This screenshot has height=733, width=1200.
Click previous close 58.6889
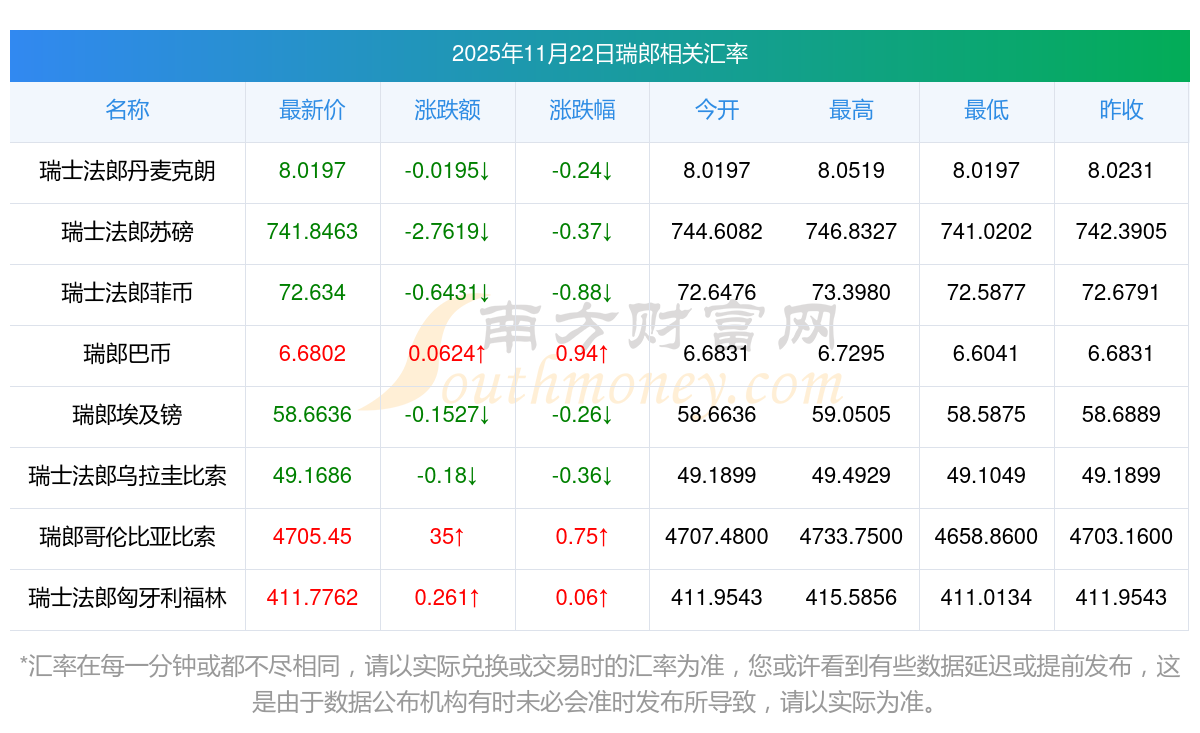[1121, 415]
